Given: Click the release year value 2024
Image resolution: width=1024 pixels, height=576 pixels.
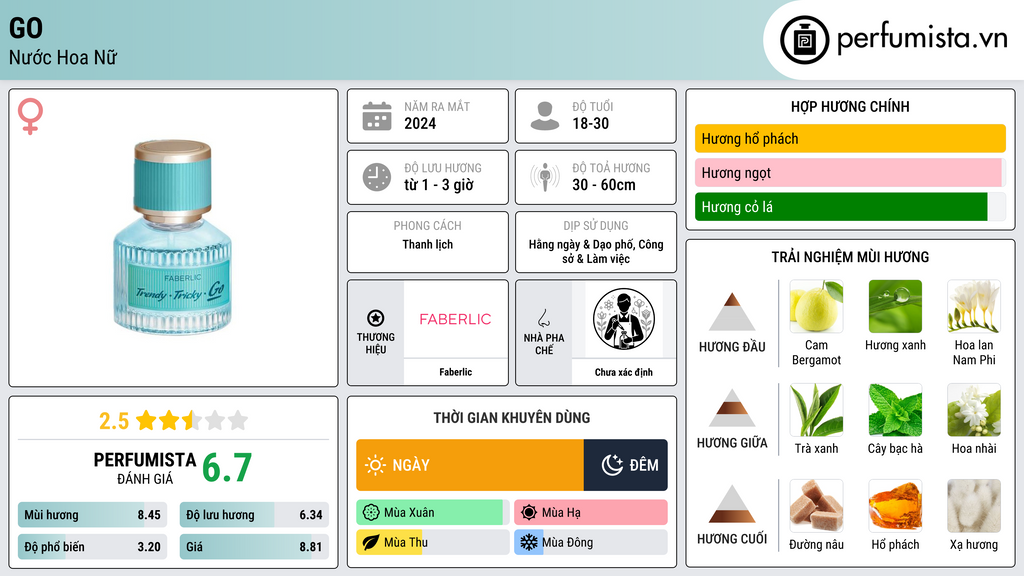Looking at the screenshot, I should pos(420,123).
